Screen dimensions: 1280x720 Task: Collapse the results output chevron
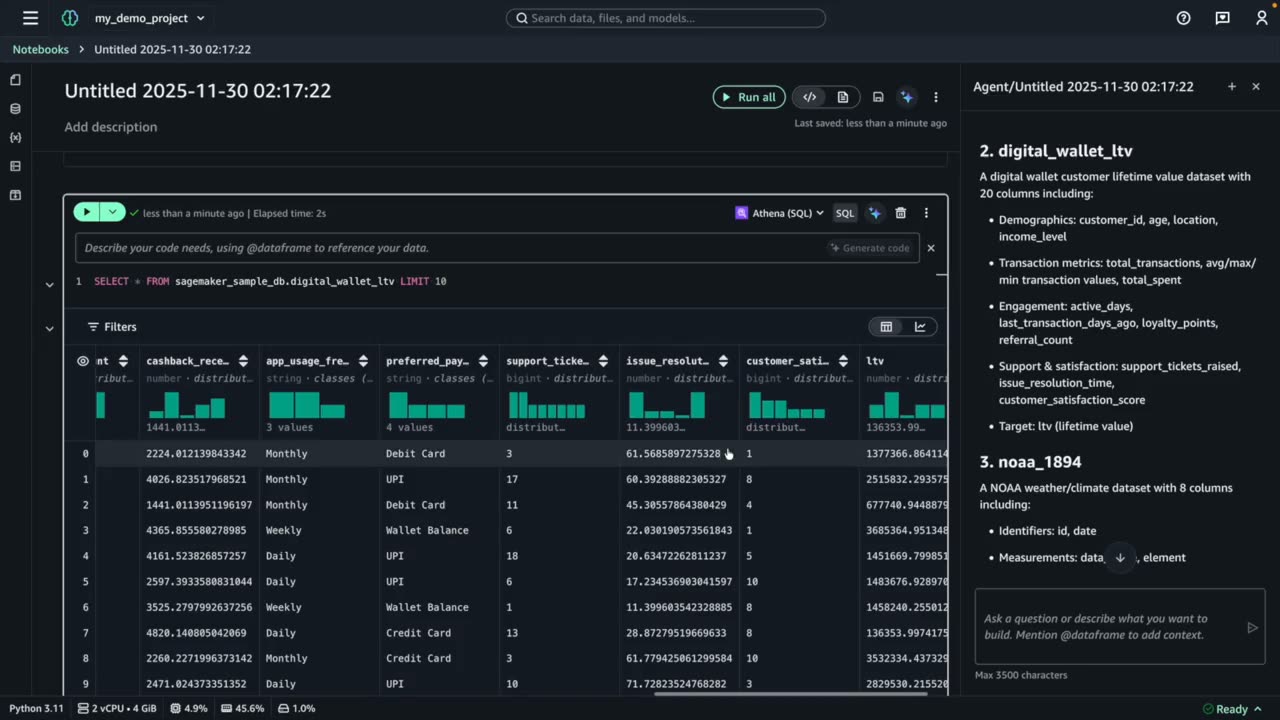[49, 328]
